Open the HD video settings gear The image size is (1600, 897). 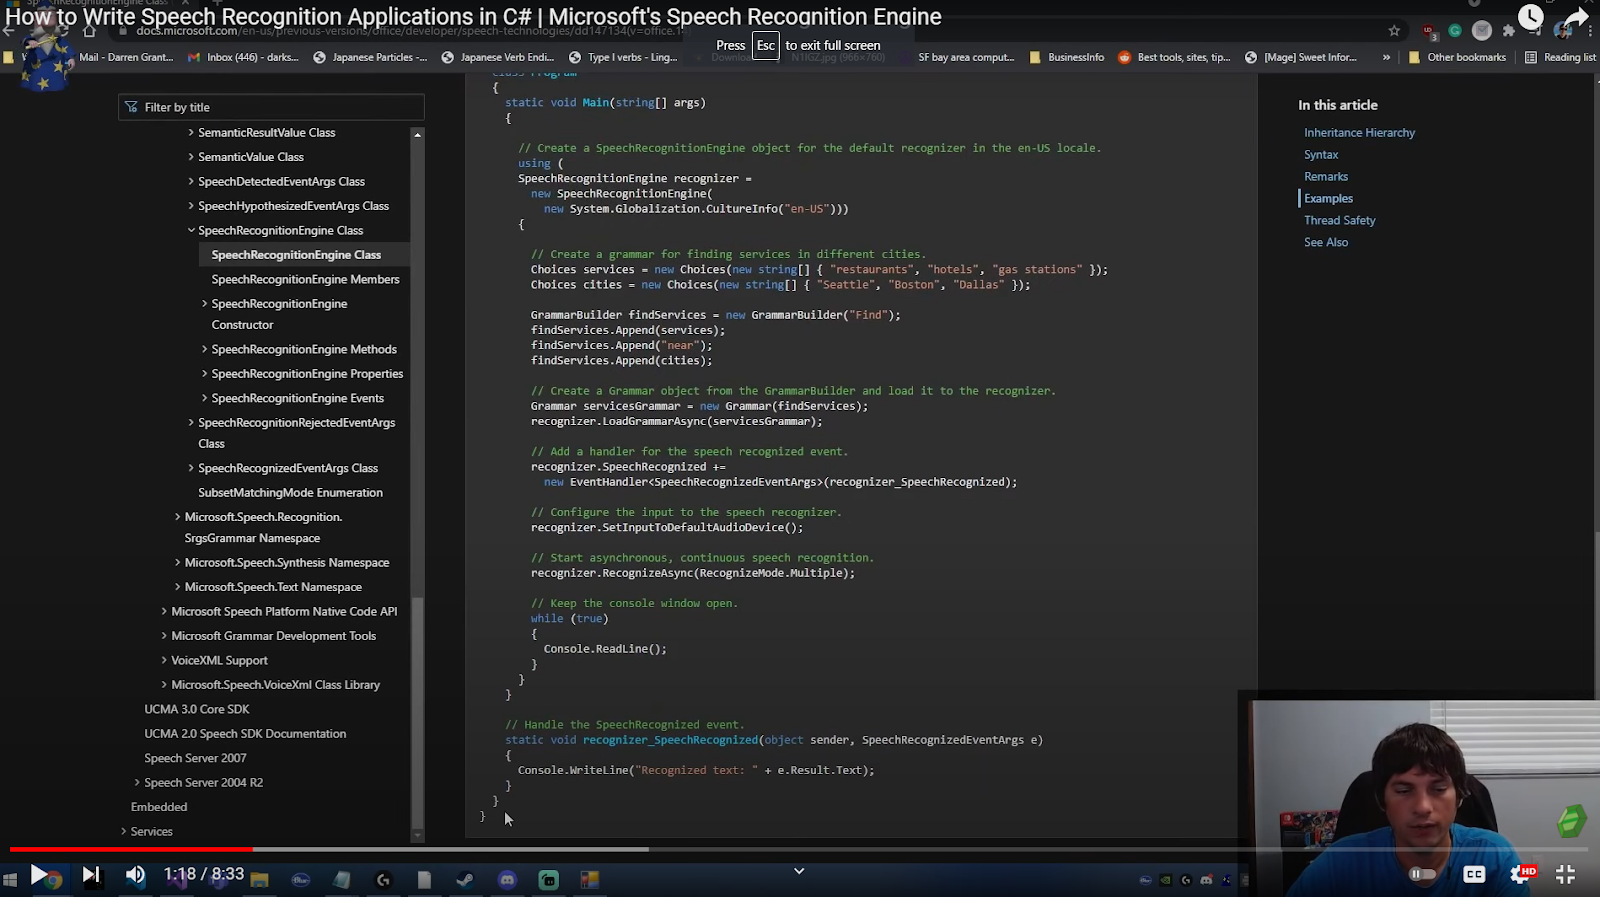(x=1521, y=875)
